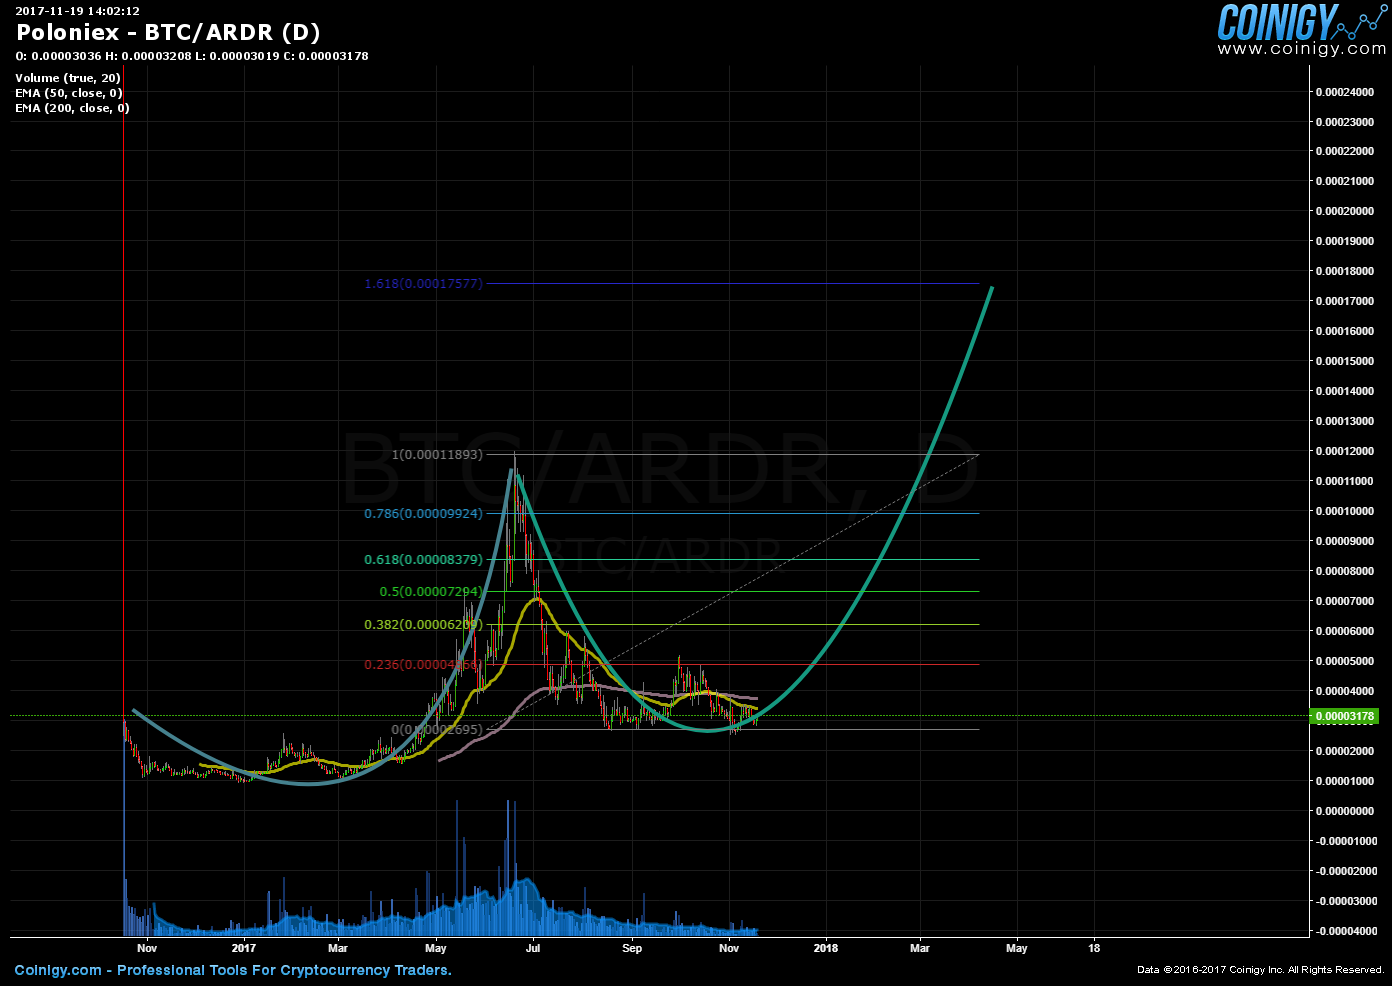The image size is (1392, 986).
Task: Click the 18 label on the time axis
Action: (x=1094, y=948)
